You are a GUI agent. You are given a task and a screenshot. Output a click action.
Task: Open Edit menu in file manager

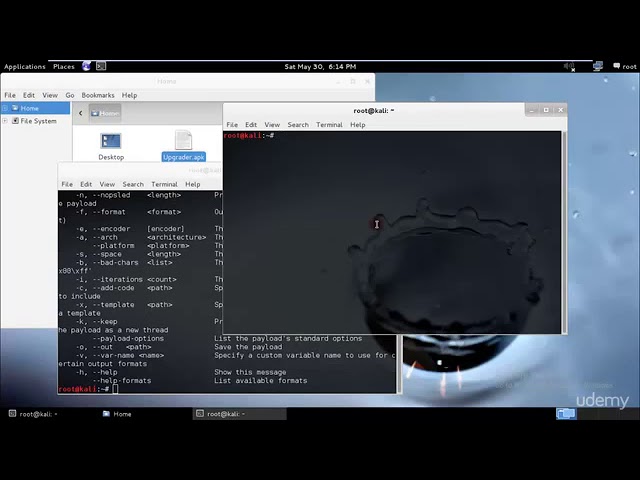point(29,95)
